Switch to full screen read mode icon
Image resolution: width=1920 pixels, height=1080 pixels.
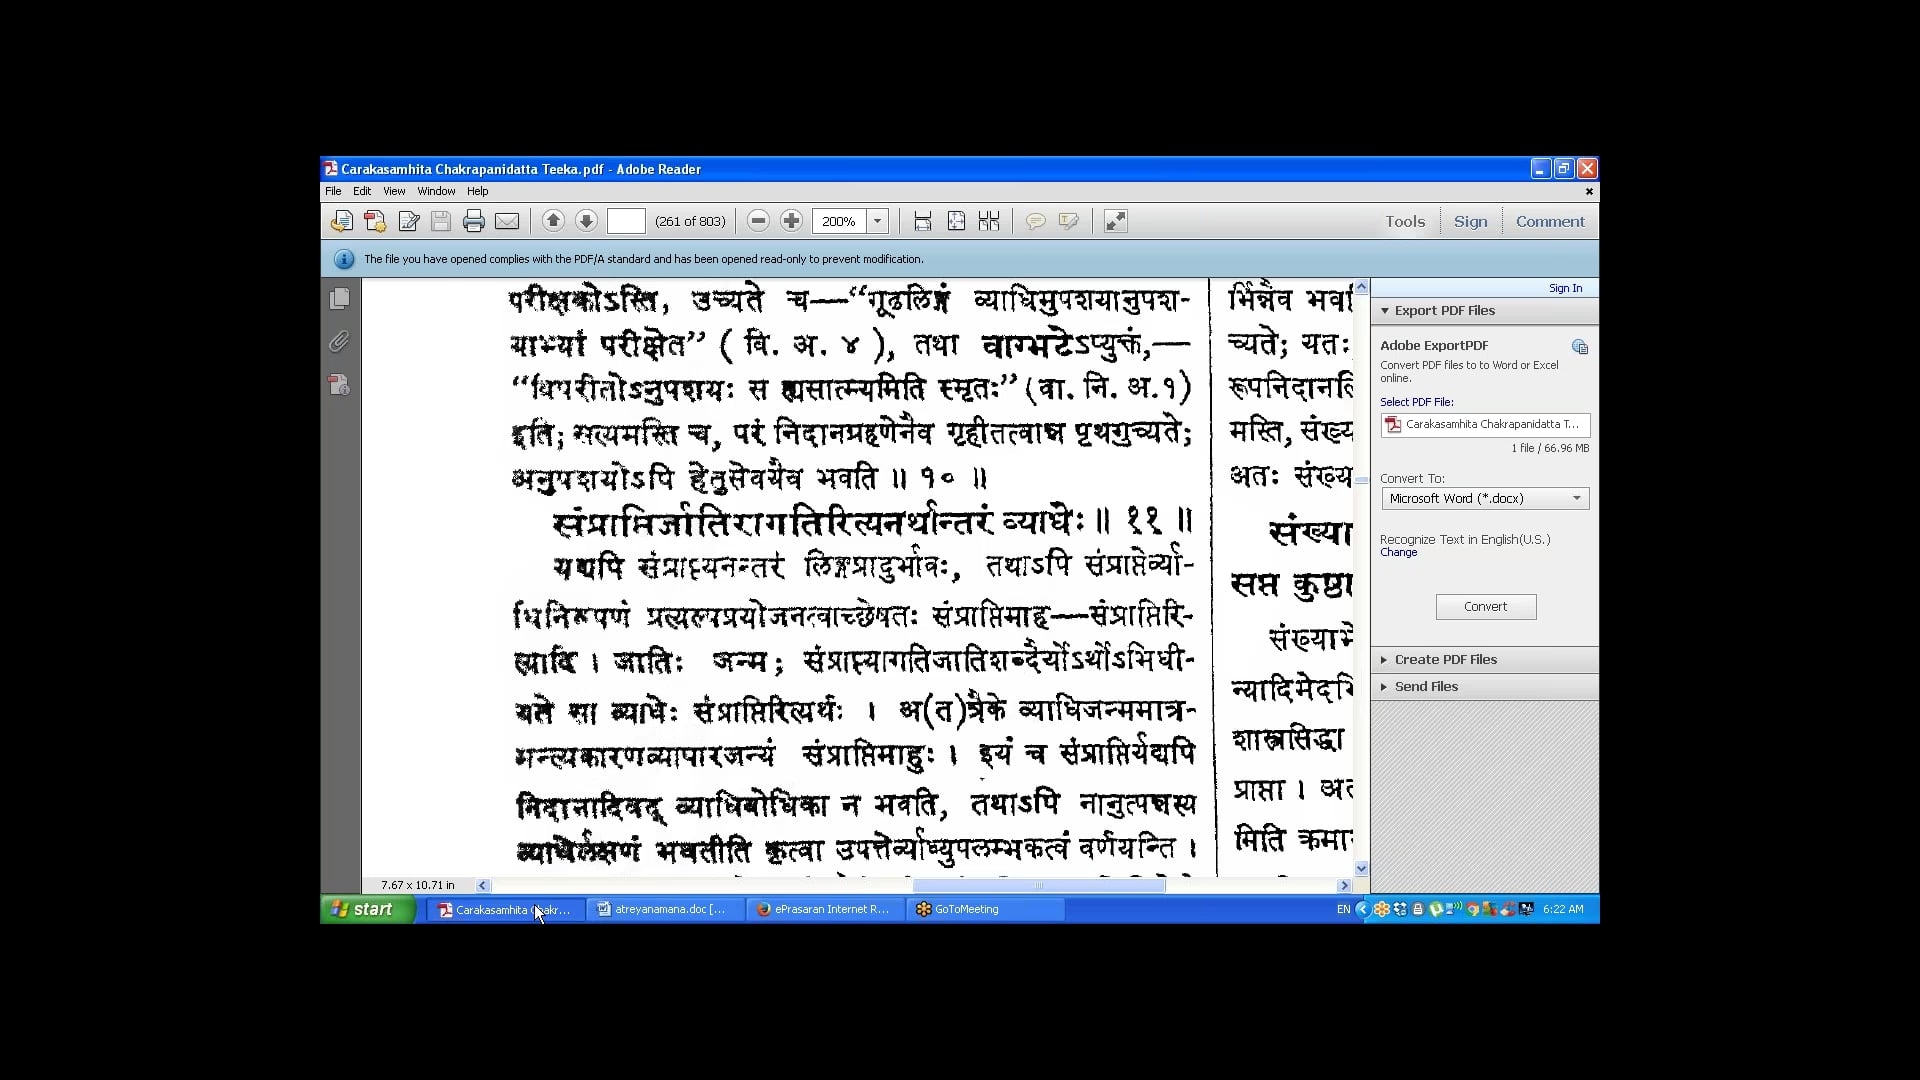point(1115,221)
